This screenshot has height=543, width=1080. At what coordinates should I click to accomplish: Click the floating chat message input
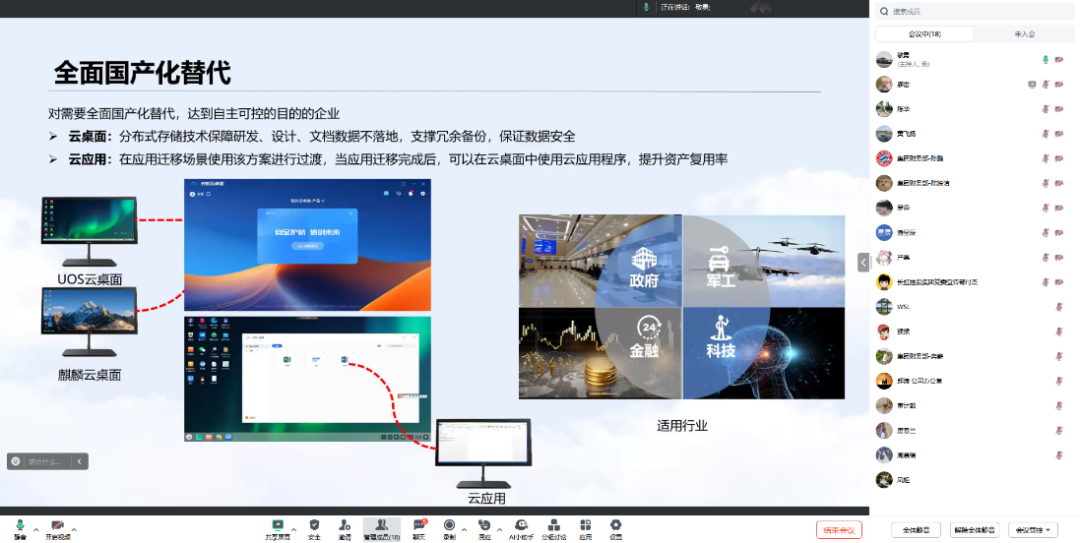tap(45, 461)
